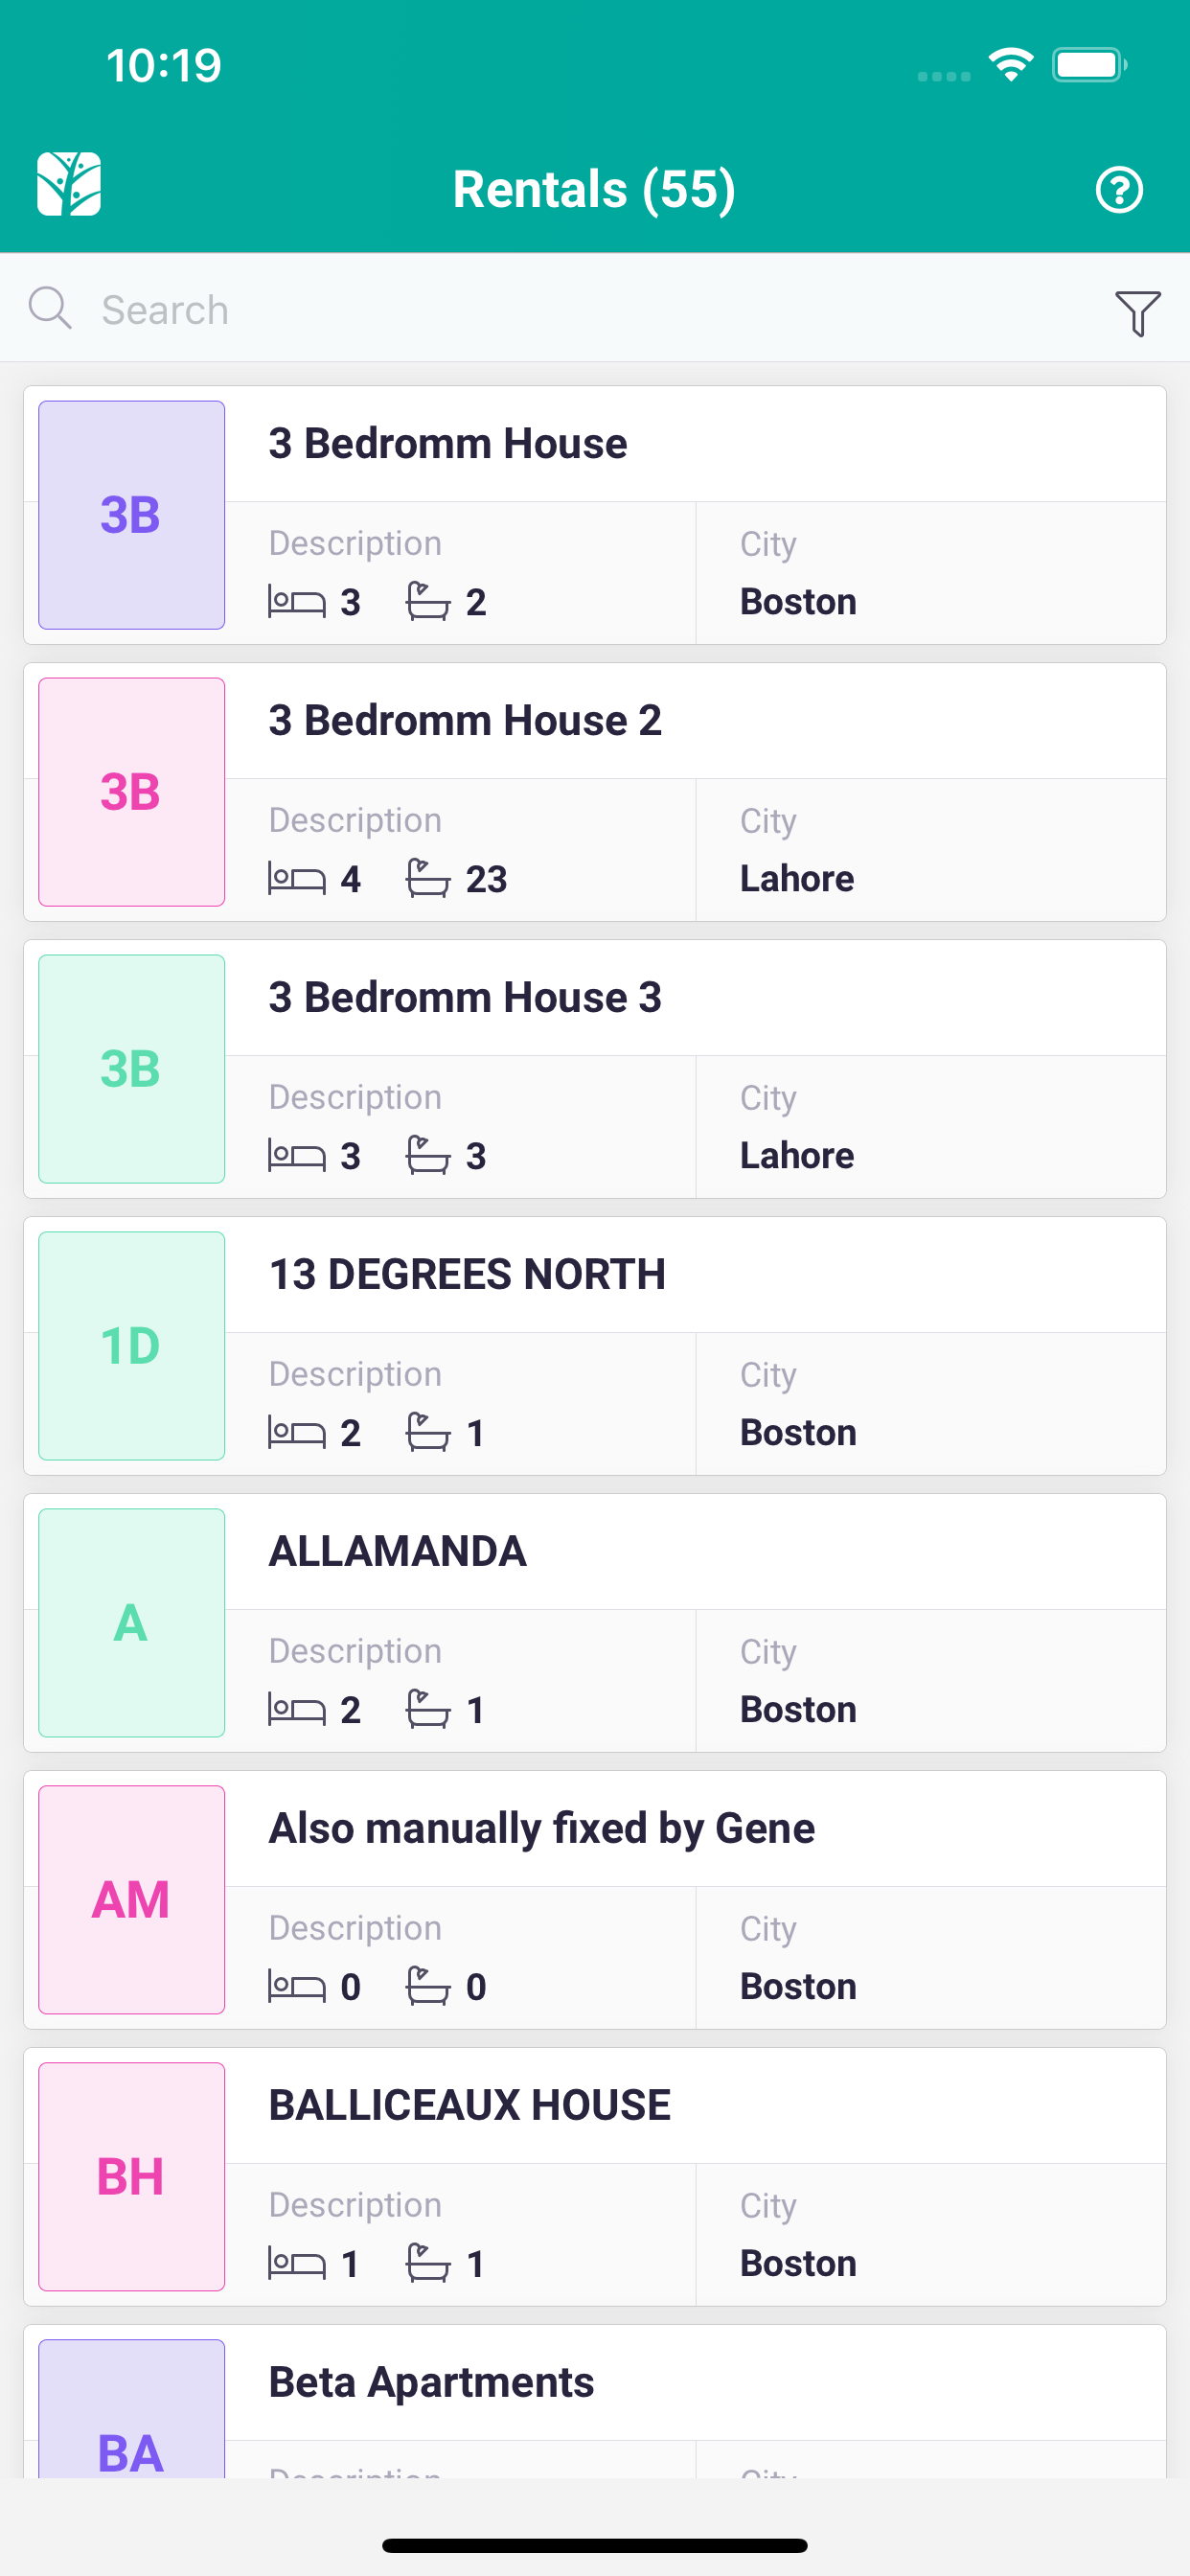This screenshot has width=1190, height=2576.
Task: Tap the search magnifier icon
Action: click(x=50, y=308)
